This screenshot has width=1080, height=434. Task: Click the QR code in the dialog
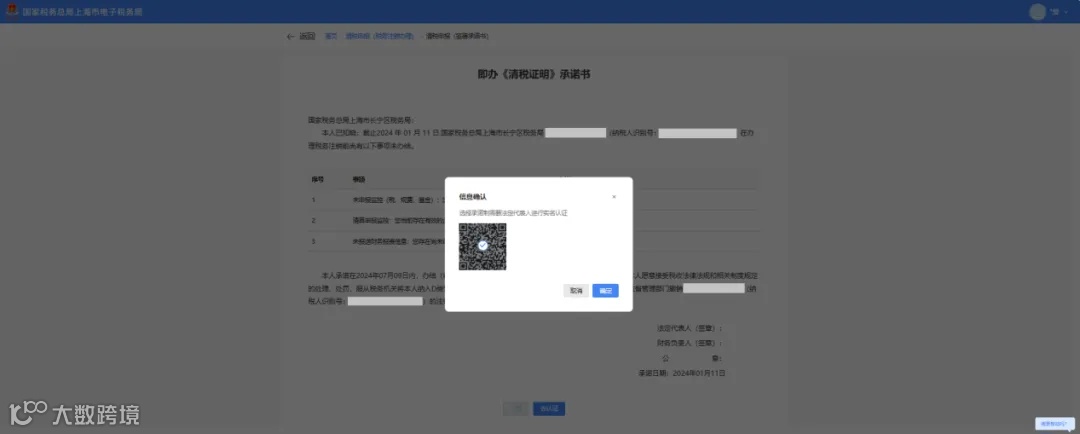pyautogui.click(x=482, y=246)
